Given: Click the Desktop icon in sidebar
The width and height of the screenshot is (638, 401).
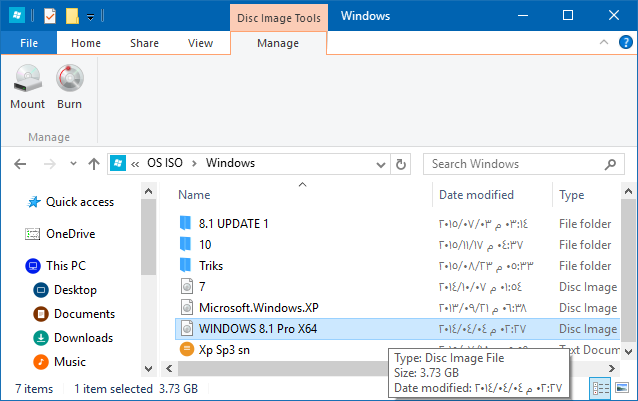Looking at the screenshot, I should coord(41,290).
